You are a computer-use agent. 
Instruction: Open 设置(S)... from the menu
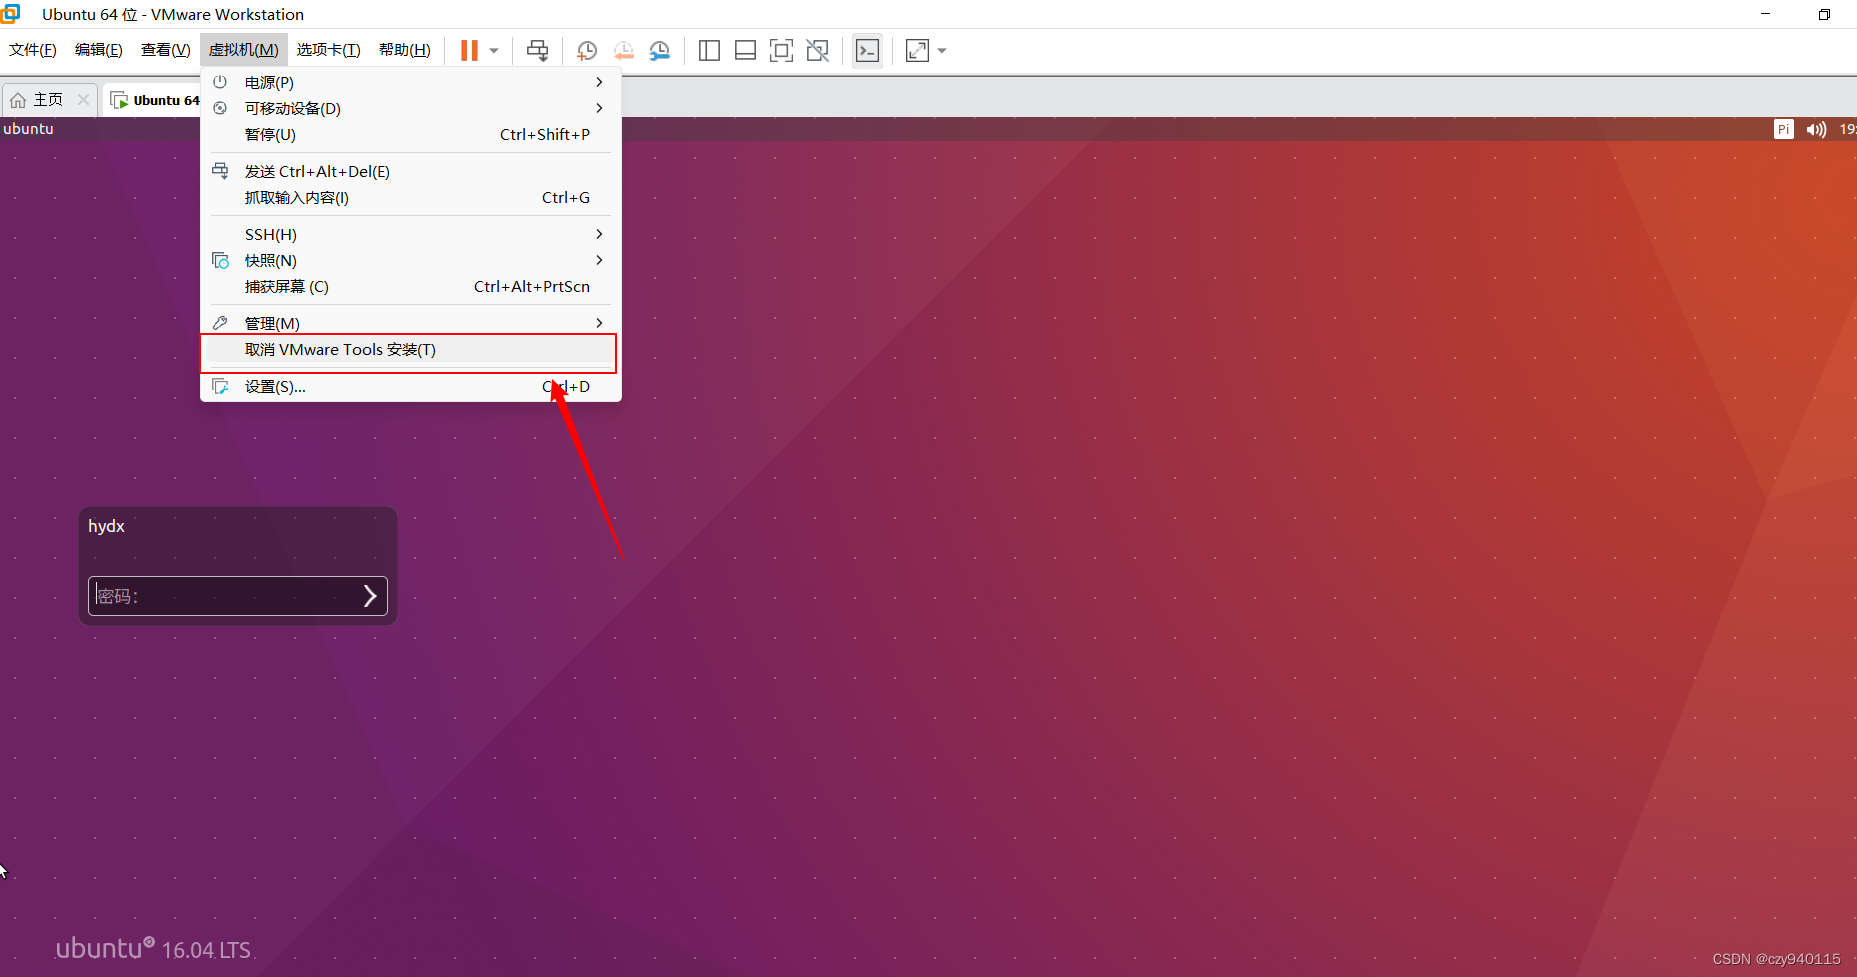[411, 386]
